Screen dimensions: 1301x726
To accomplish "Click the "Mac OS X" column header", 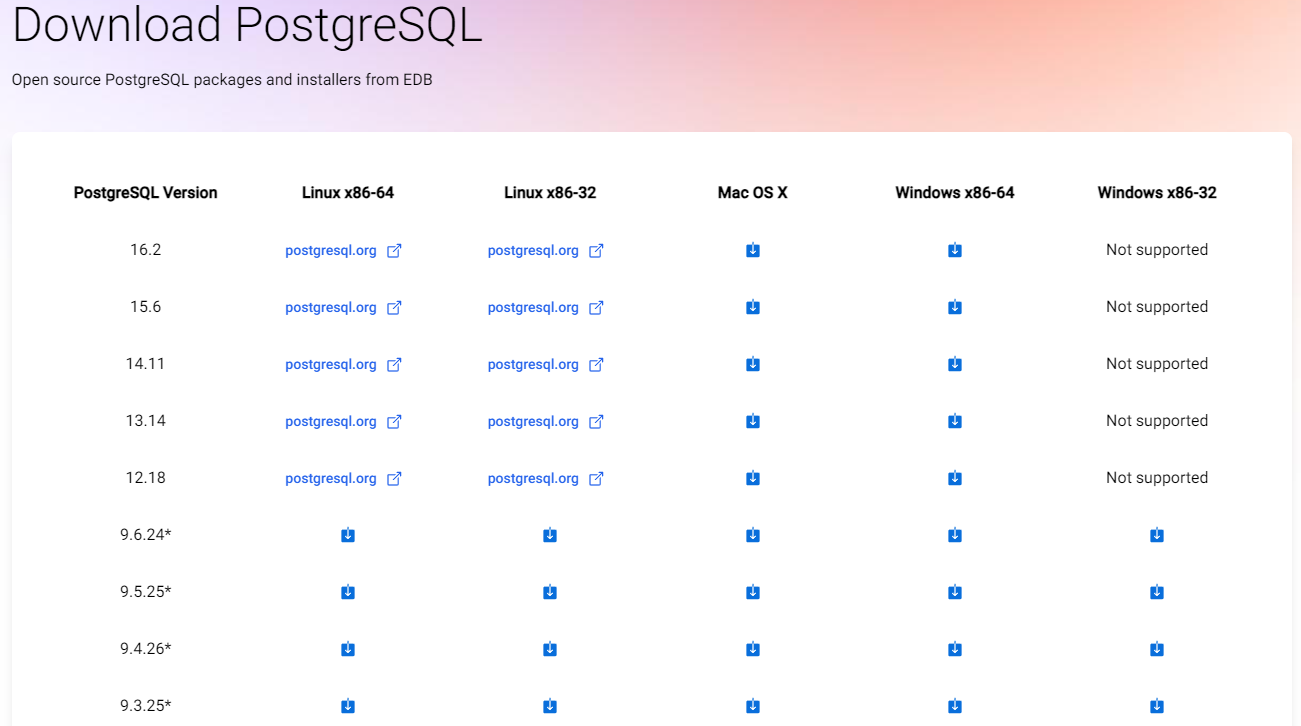I will pos(753,193).
